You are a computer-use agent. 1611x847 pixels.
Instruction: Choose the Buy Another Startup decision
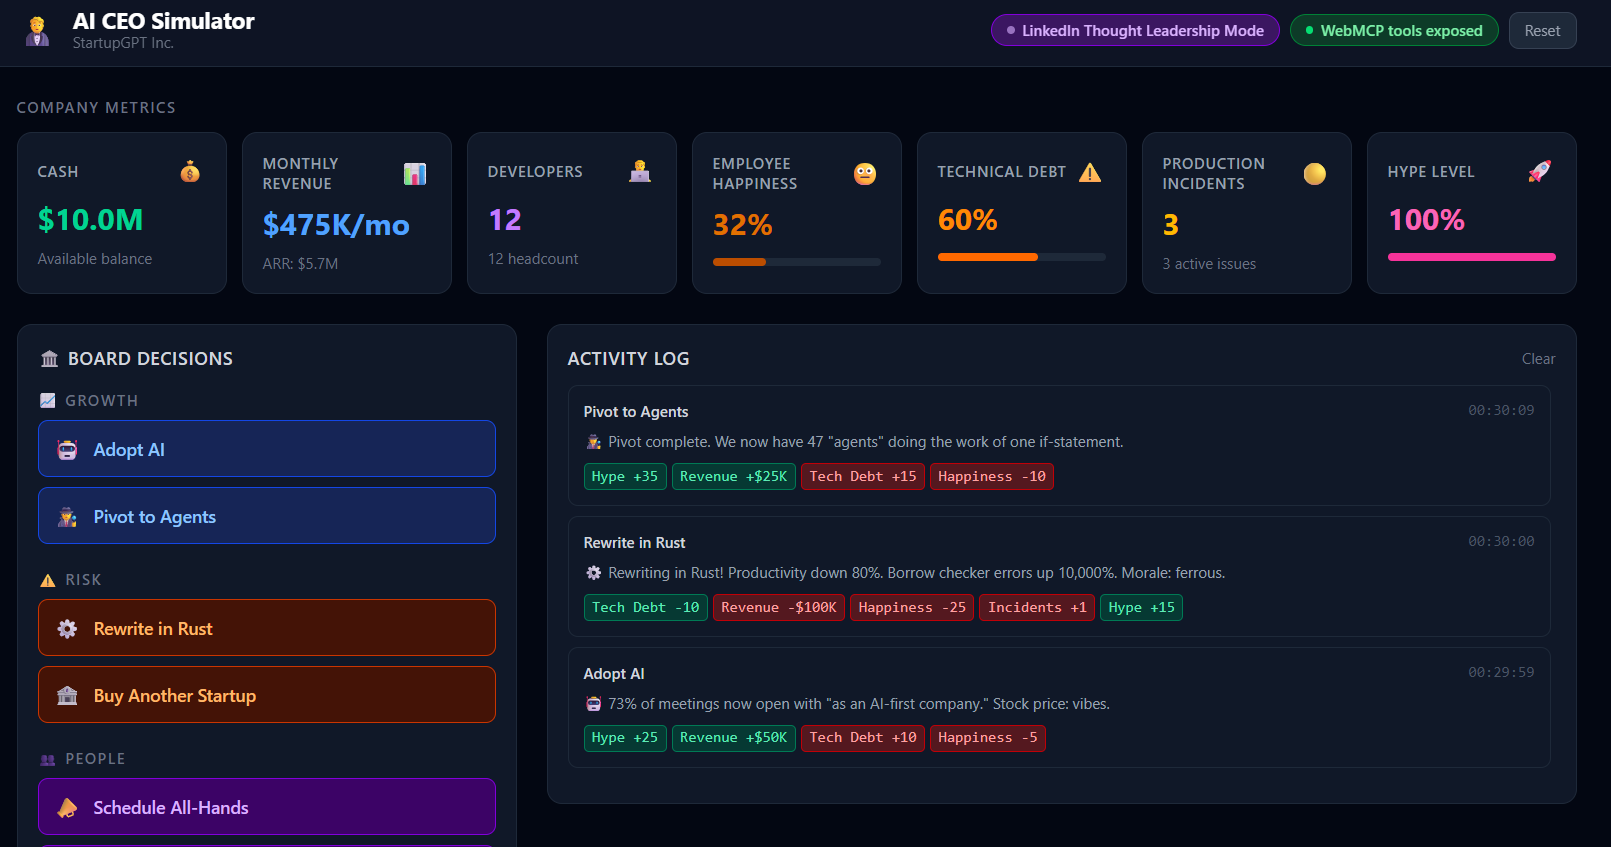click(x=267, y=695)
